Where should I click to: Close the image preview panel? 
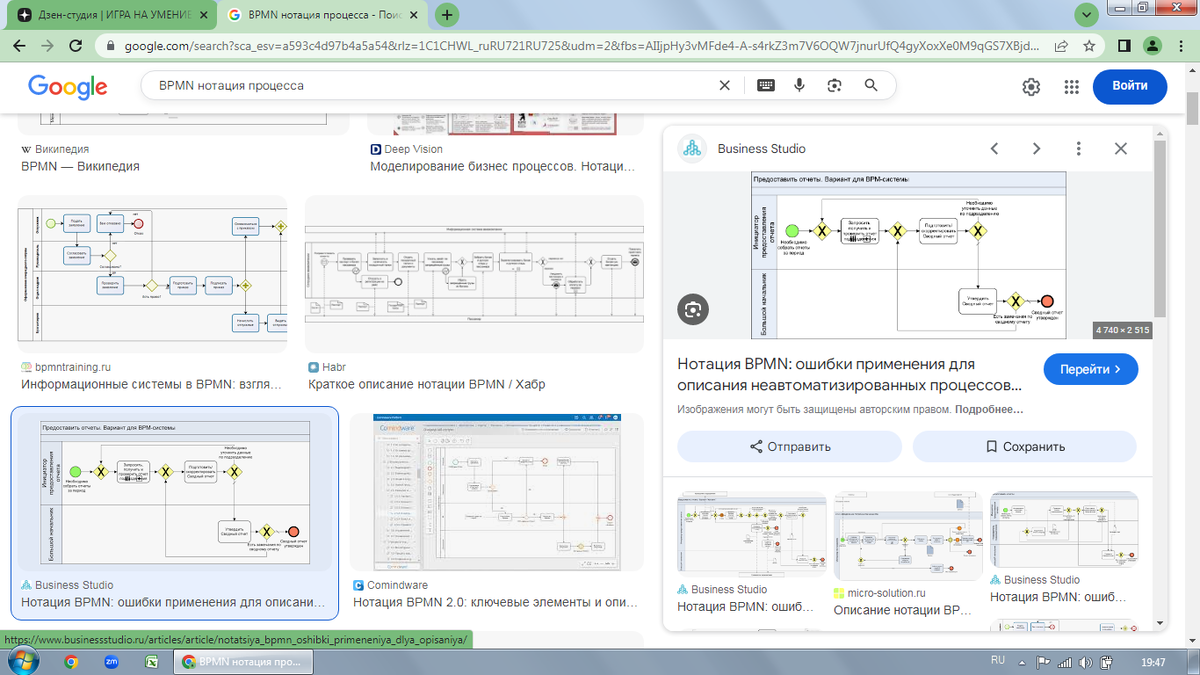point(1120,149)
